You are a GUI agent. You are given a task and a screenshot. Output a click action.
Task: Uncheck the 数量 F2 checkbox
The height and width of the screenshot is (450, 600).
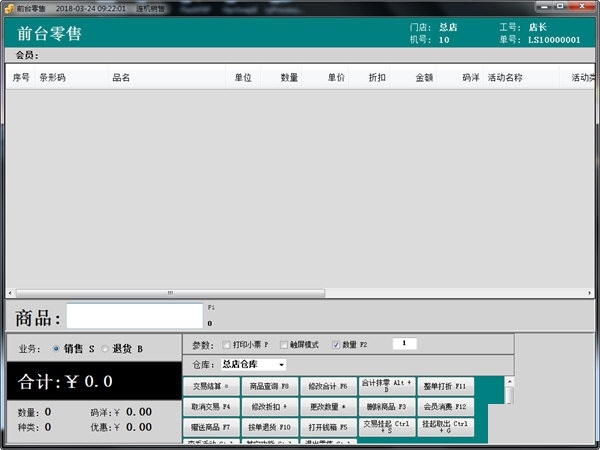pyautogui.click(x=335, y=345)
